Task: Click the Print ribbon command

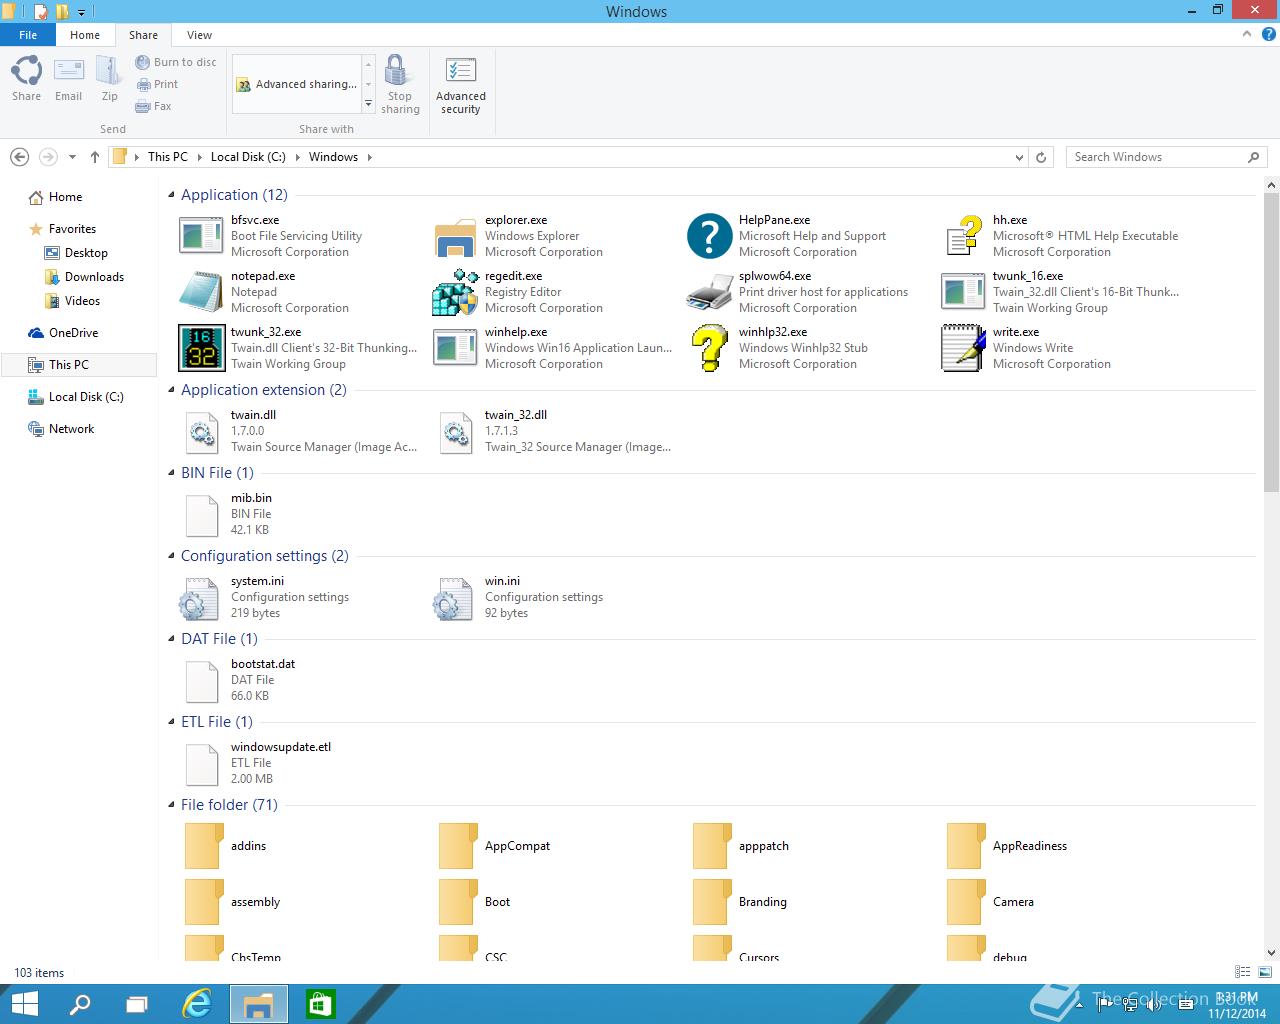Action: pyautogui.click(x=157, y=84)
